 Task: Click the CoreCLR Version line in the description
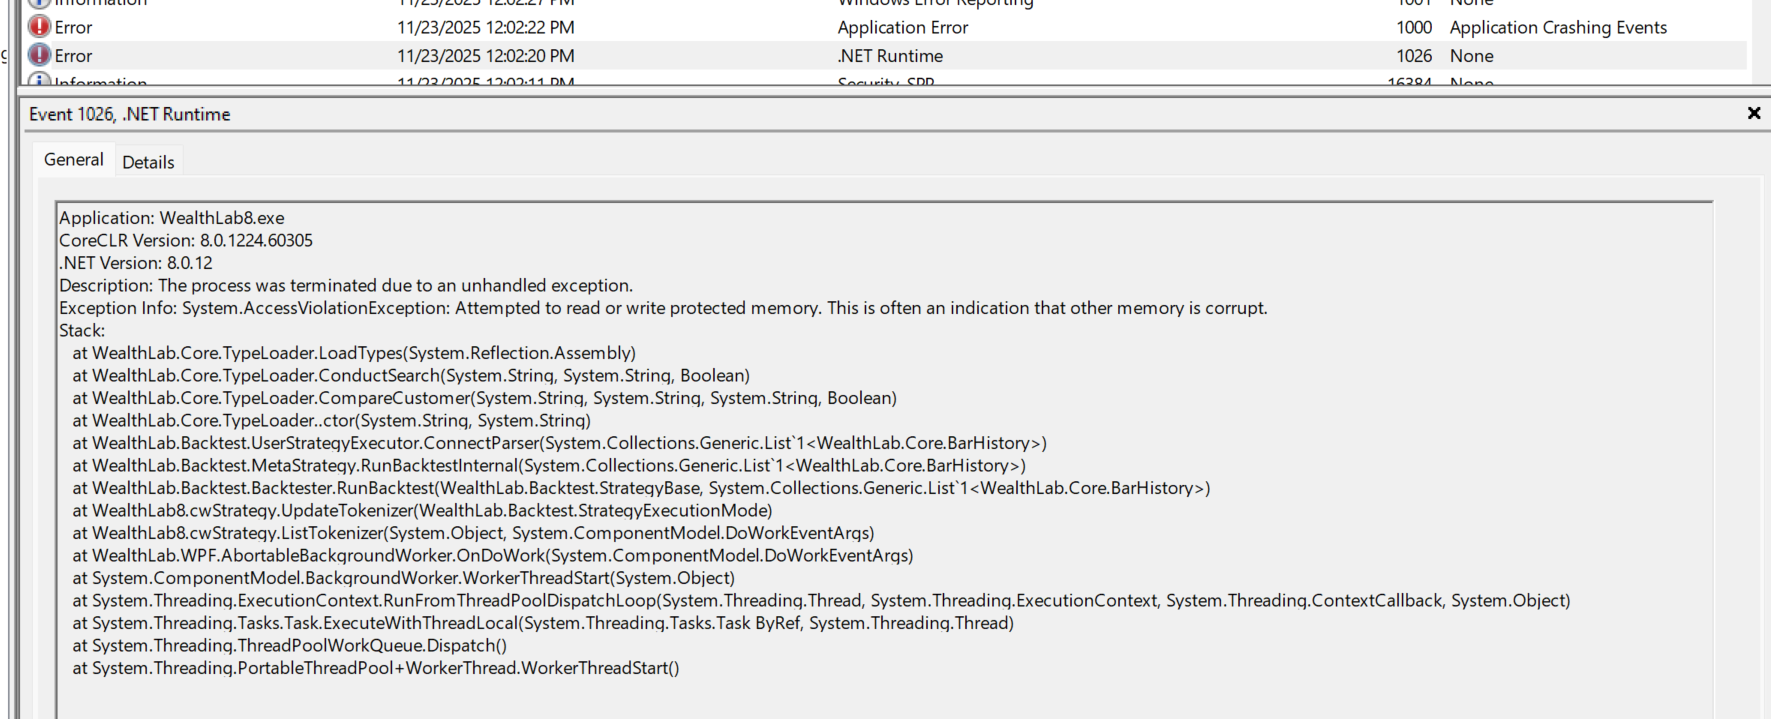186,241
